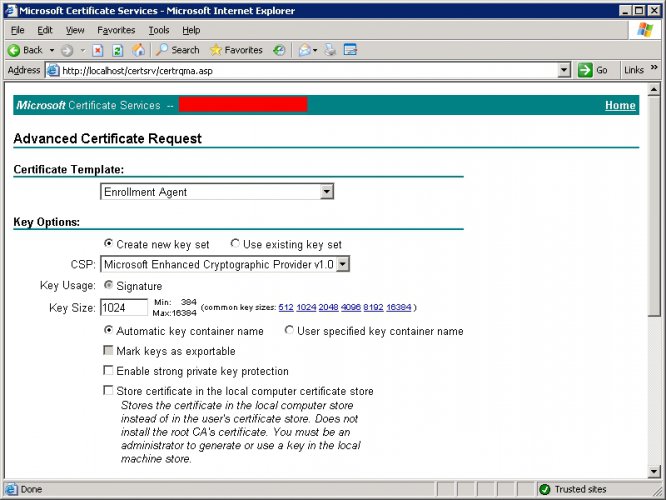Click the Links toolbar label

tap(634, 70)
